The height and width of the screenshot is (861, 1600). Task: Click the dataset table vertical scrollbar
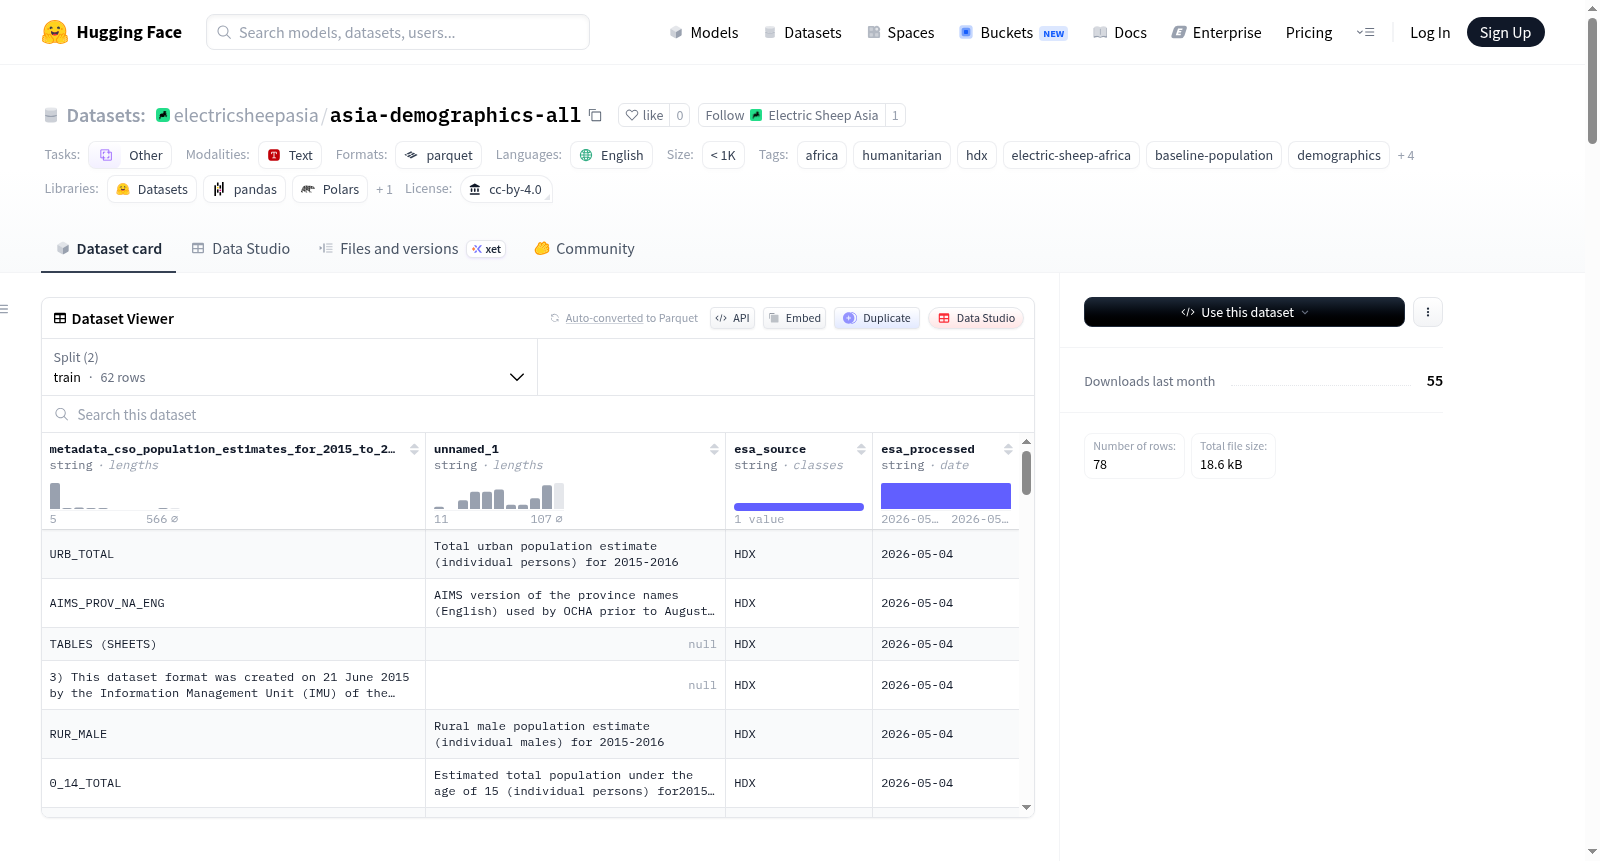coord(1026,472)
